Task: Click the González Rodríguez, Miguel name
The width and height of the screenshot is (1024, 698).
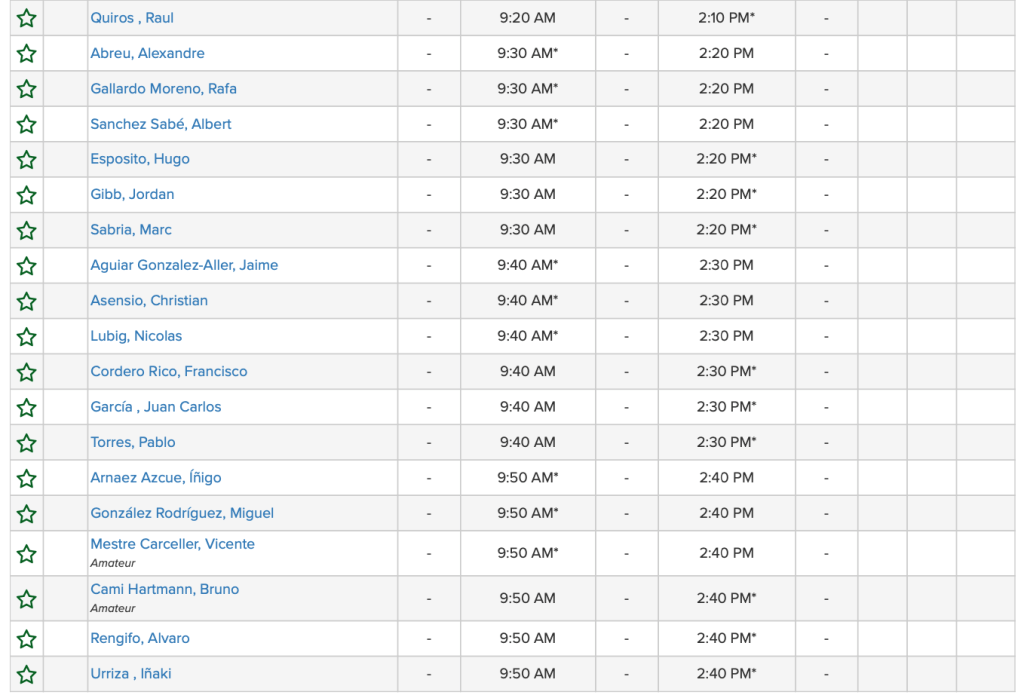Action: 181,513
